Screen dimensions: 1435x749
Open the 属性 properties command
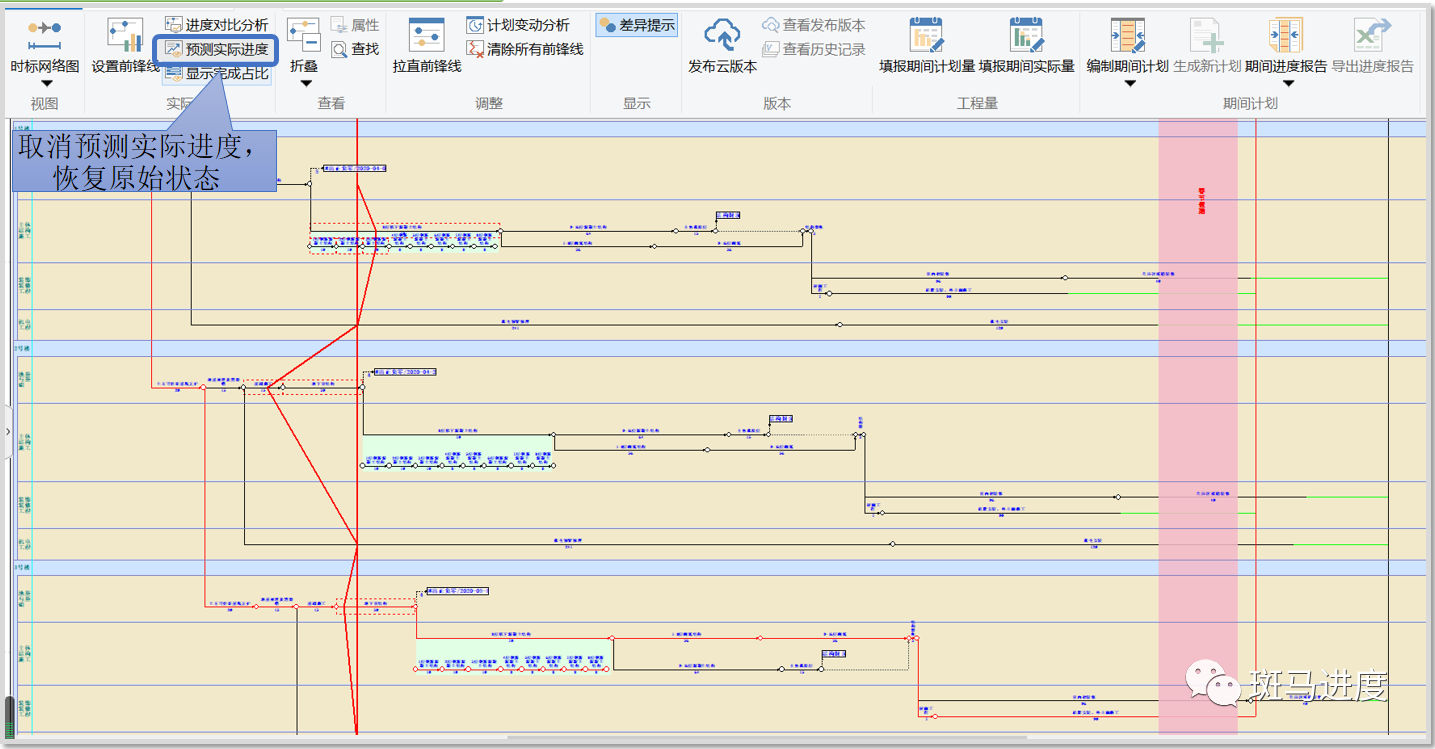(355, 25)
